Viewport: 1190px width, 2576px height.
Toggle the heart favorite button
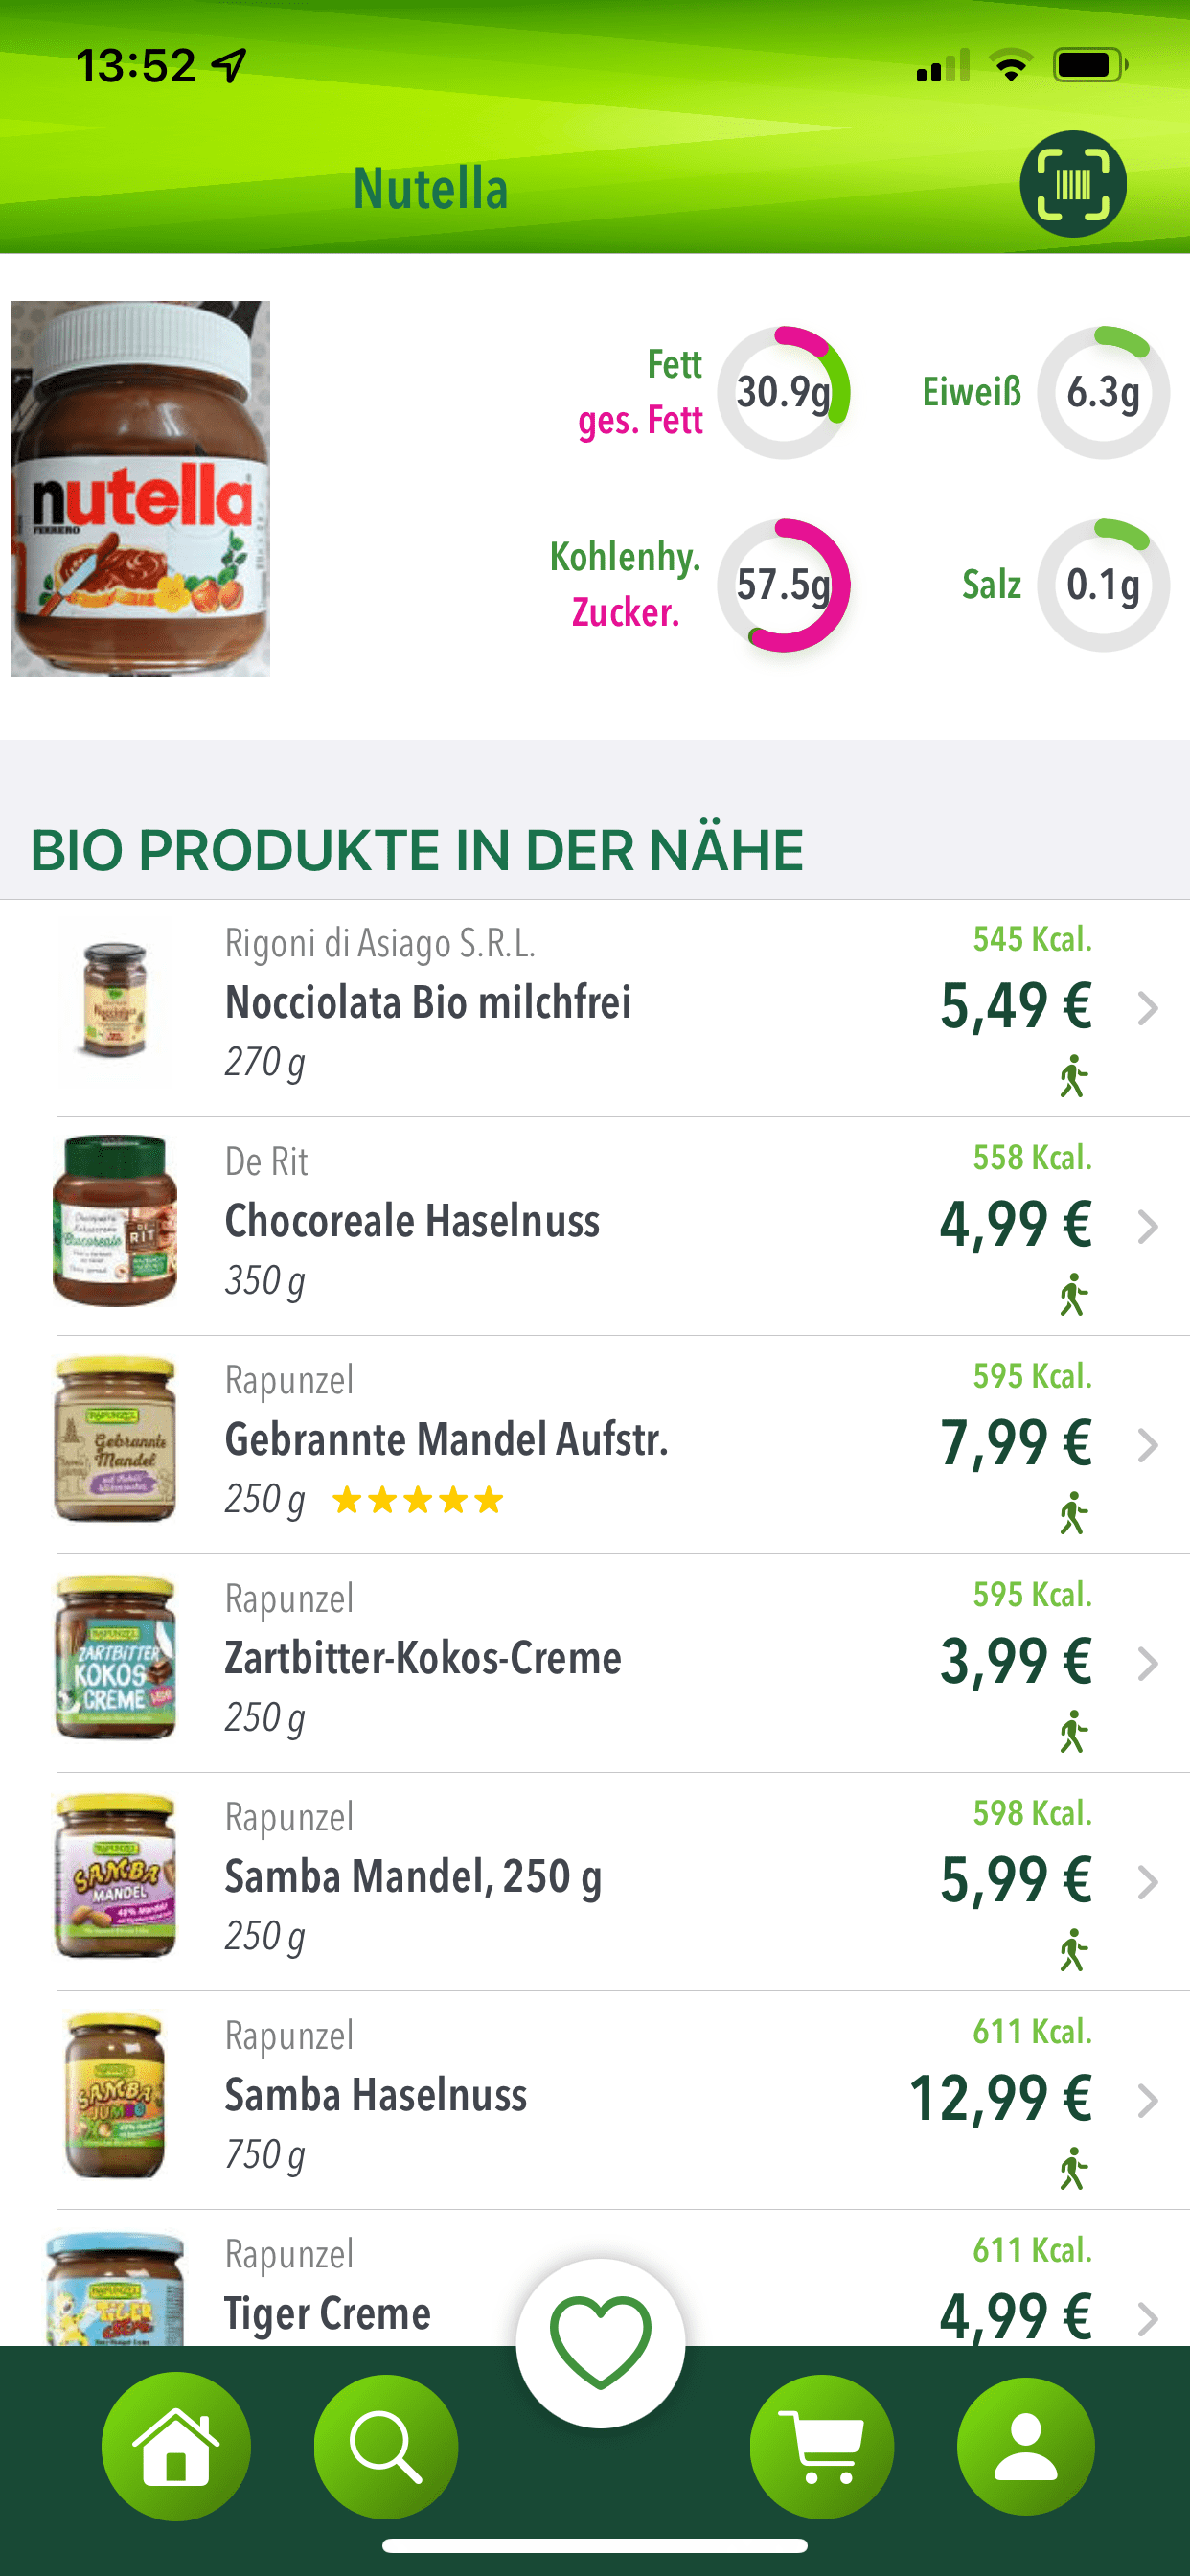(600, 2341)
